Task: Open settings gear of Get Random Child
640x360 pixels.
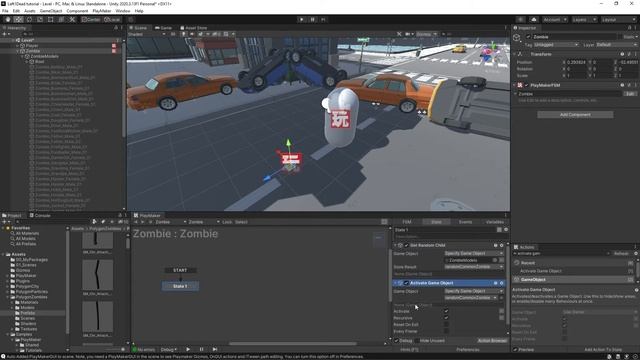Action: click(502, 245)
